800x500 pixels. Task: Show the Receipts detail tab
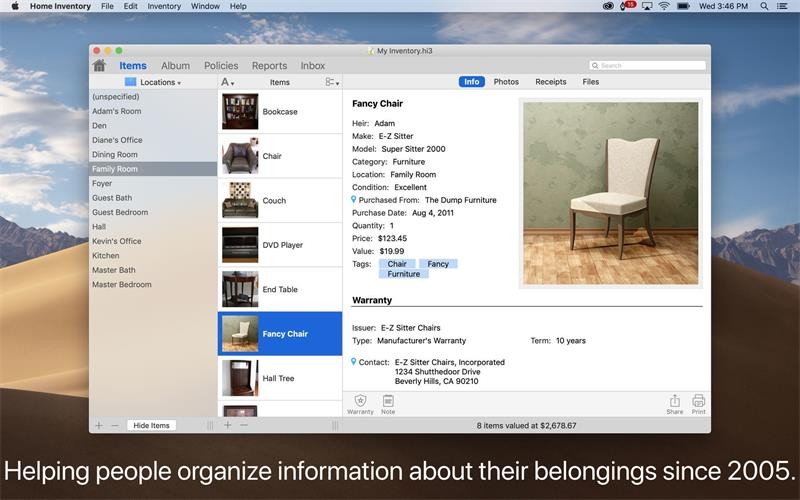(551, 82)
